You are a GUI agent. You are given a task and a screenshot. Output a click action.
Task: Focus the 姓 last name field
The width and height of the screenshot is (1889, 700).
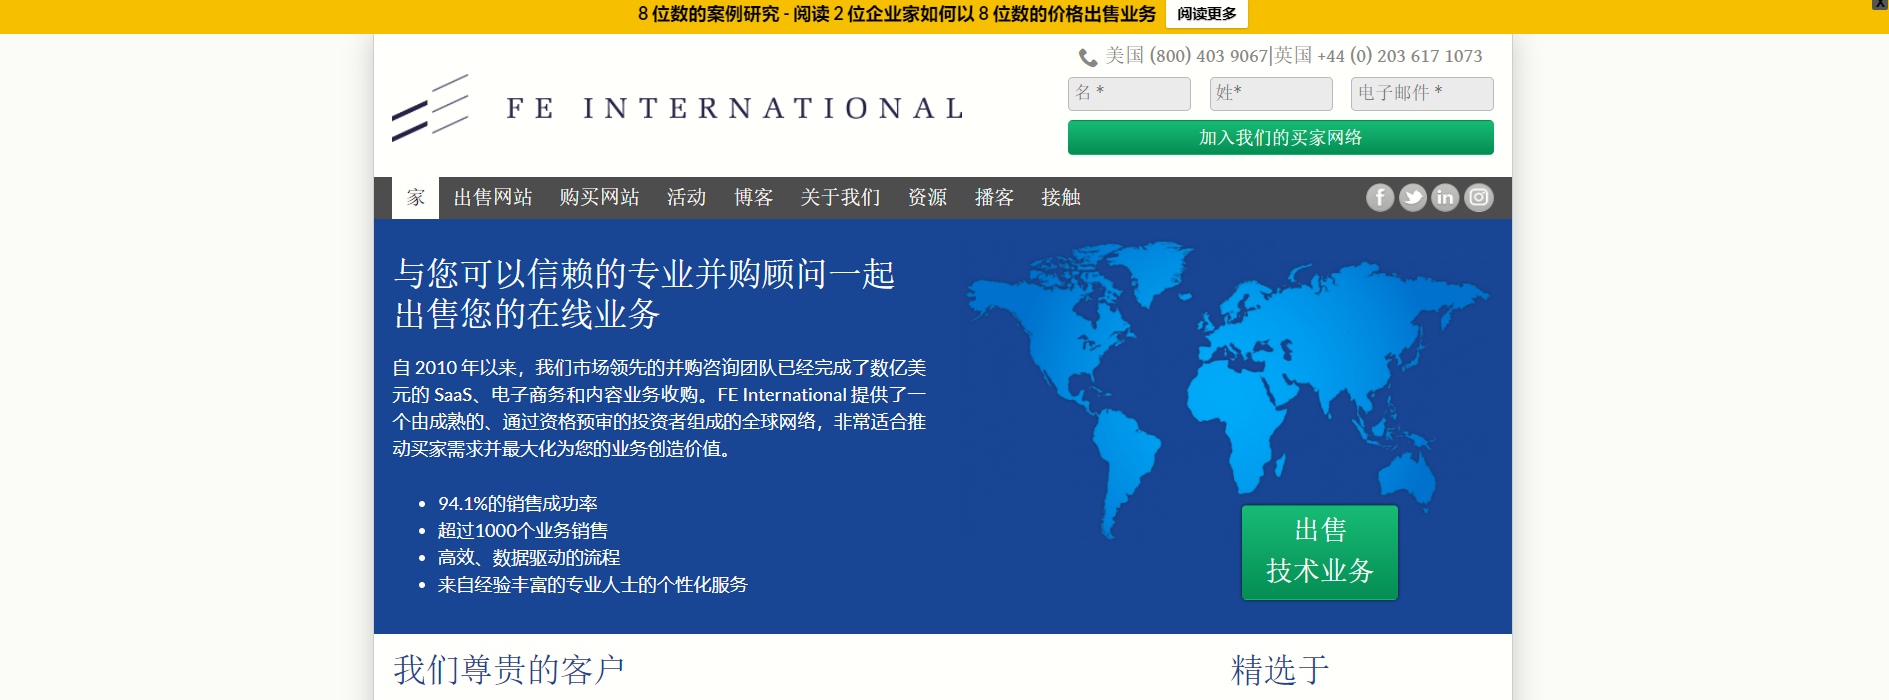1271,93
